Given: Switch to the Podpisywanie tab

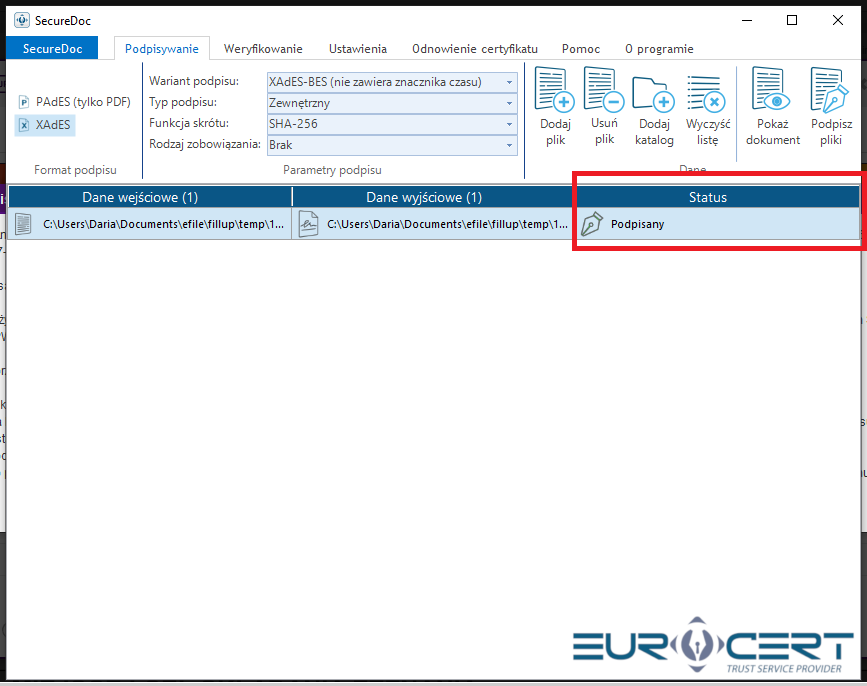Looking at the screenshot, I should [x=161, y=49].
